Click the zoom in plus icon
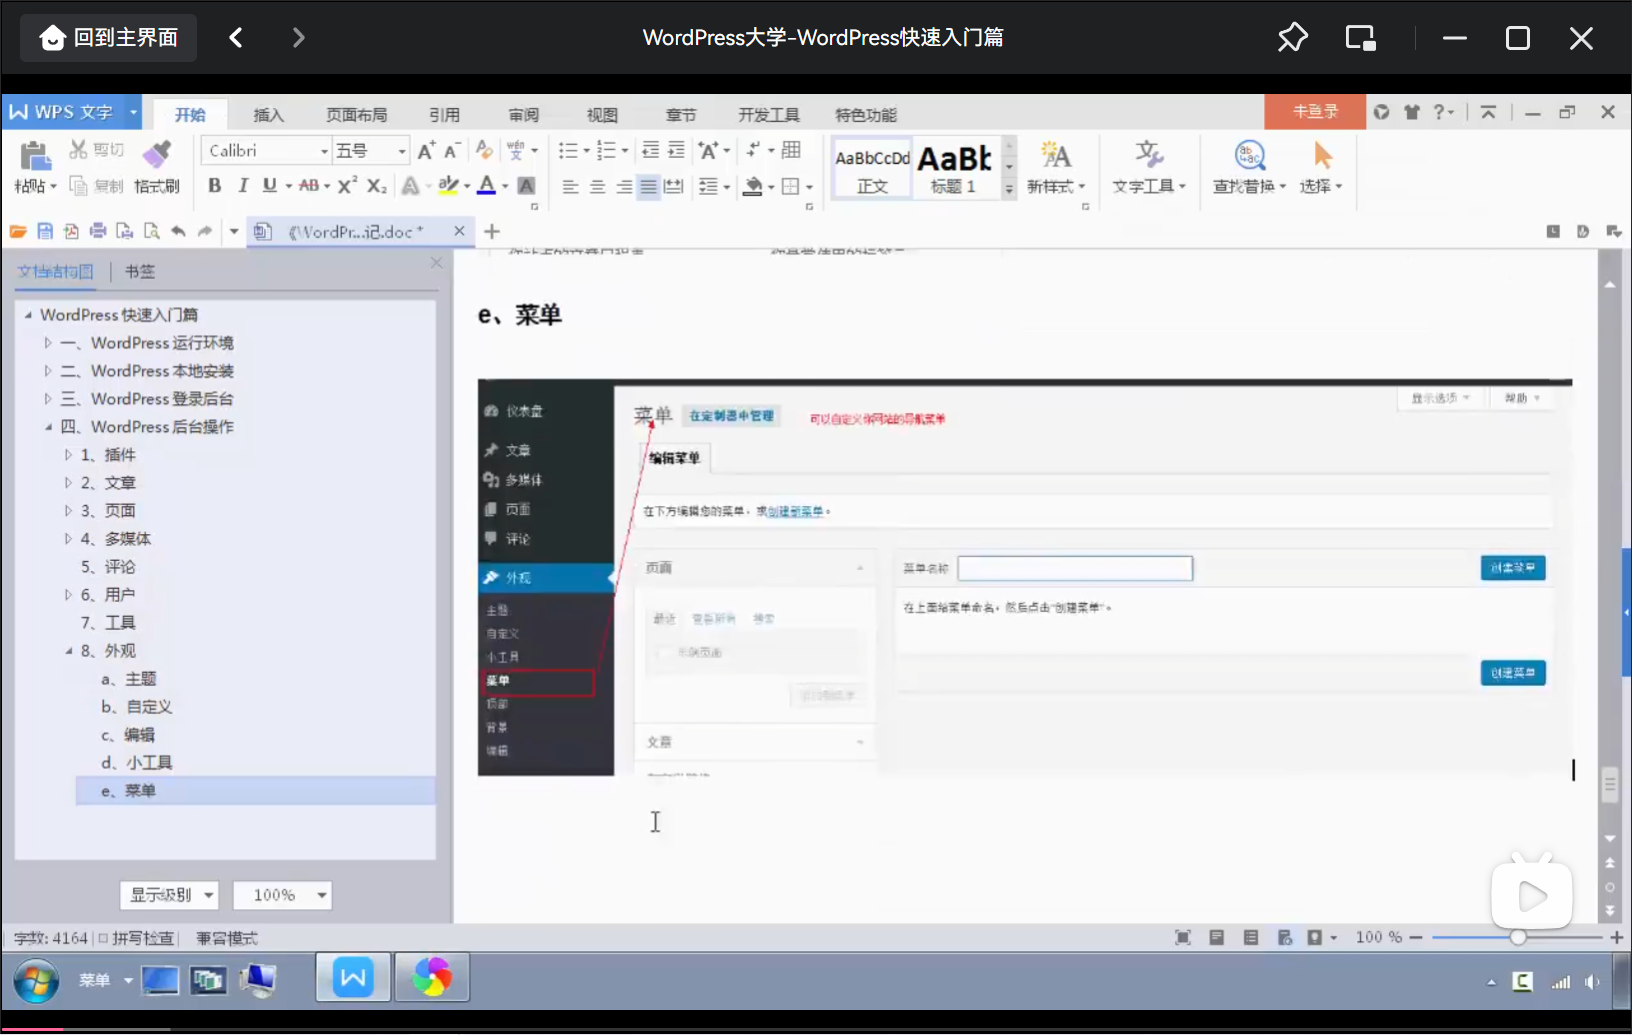The width and height of the screenshot is (1632, 1035). pos(1616,937)
